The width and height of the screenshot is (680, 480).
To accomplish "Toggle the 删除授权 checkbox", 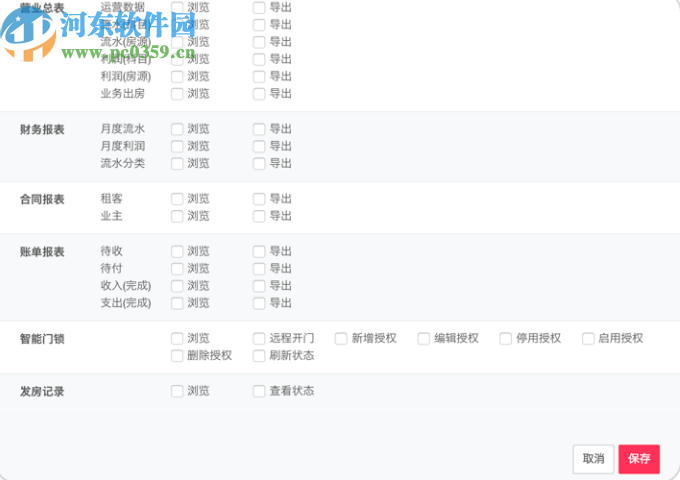I will point(177,356).
